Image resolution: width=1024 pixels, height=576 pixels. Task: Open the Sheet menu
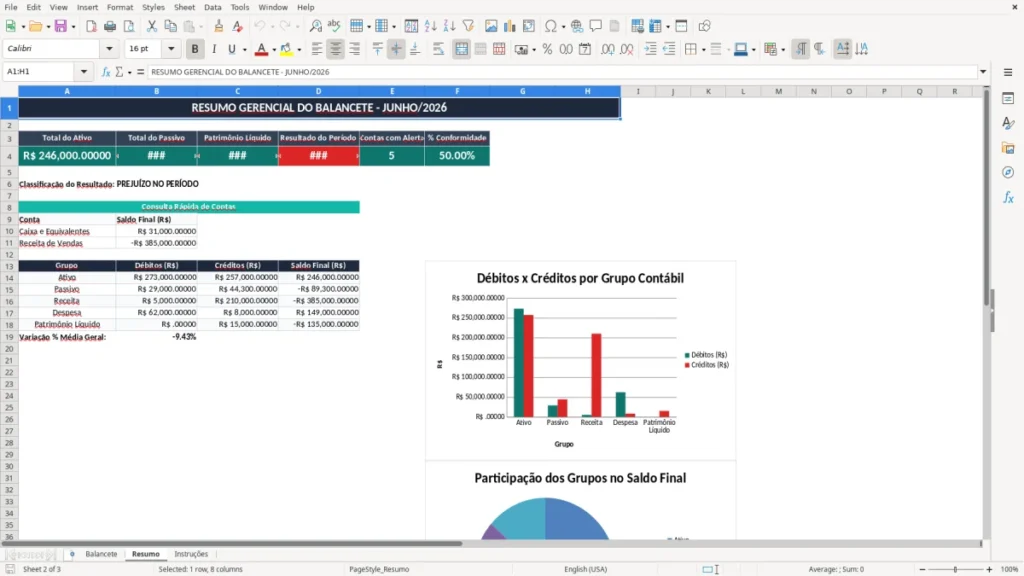pos(184,7)
